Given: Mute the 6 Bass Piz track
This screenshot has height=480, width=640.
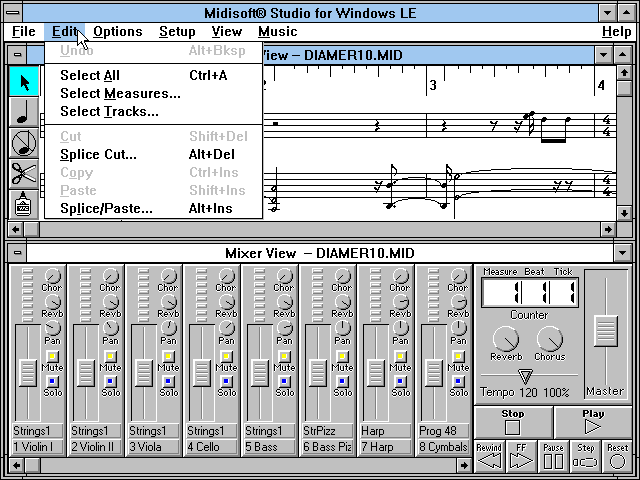Looking at the screenshot, I should coord(342,356).
